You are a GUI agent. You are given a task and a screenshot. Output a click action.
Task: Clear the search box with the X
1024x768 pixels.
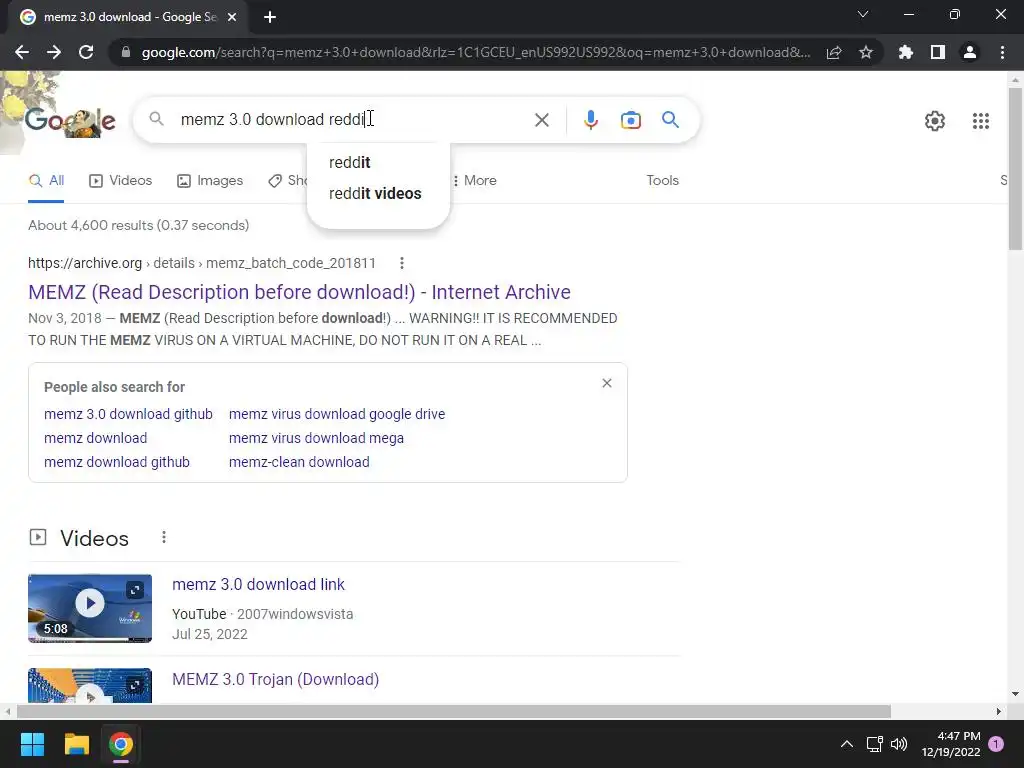point(541,120)
